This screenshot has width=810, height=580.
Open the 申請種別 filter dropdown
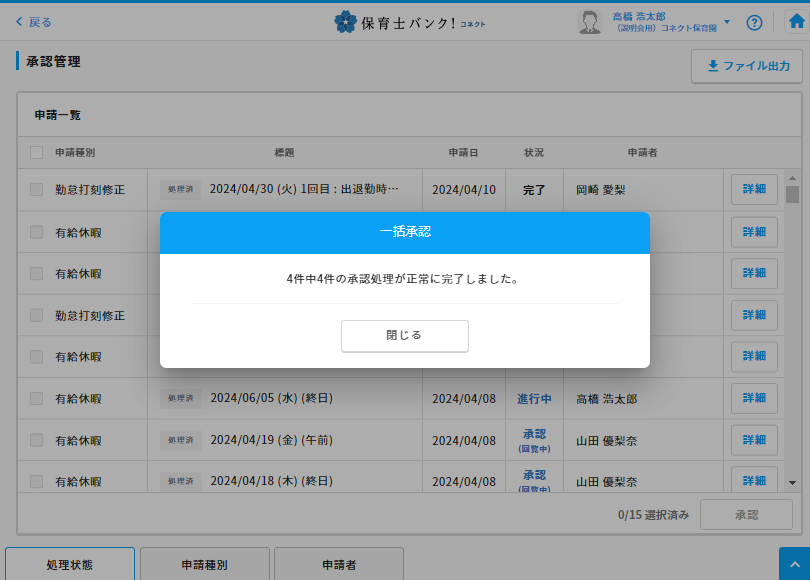coord(206,564)
